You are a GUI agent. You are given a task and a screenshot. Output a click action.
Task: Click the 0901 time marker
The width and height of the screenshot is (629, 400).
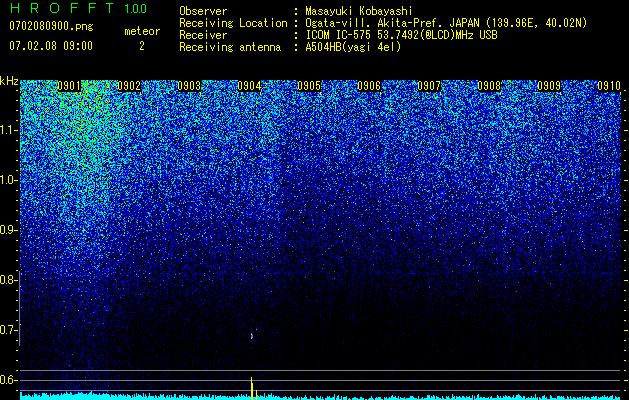pos(69,86)
